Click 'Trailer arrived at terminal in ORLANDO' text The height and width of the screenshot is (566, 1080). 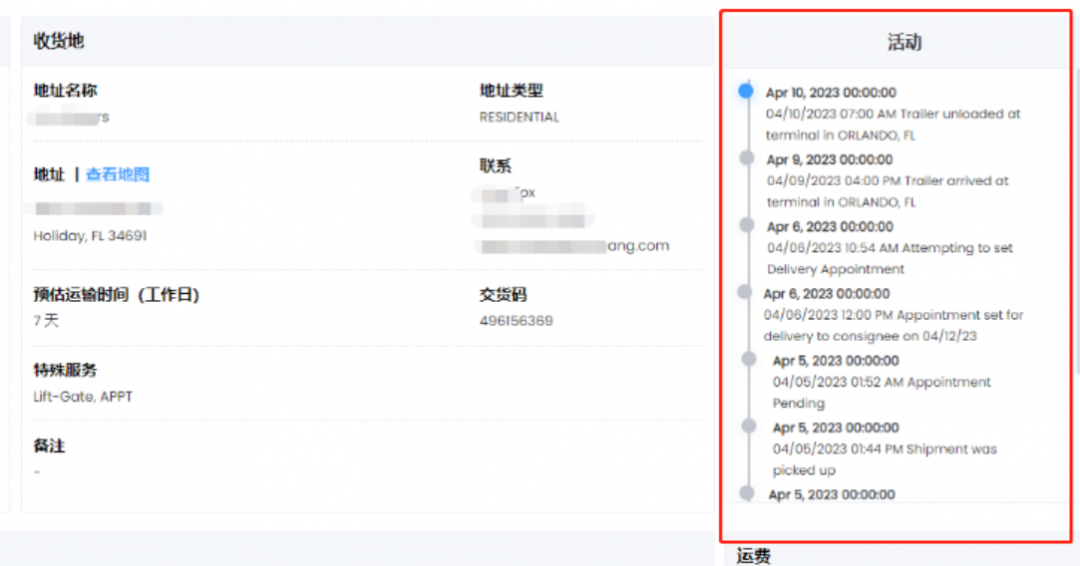[888, 191]
